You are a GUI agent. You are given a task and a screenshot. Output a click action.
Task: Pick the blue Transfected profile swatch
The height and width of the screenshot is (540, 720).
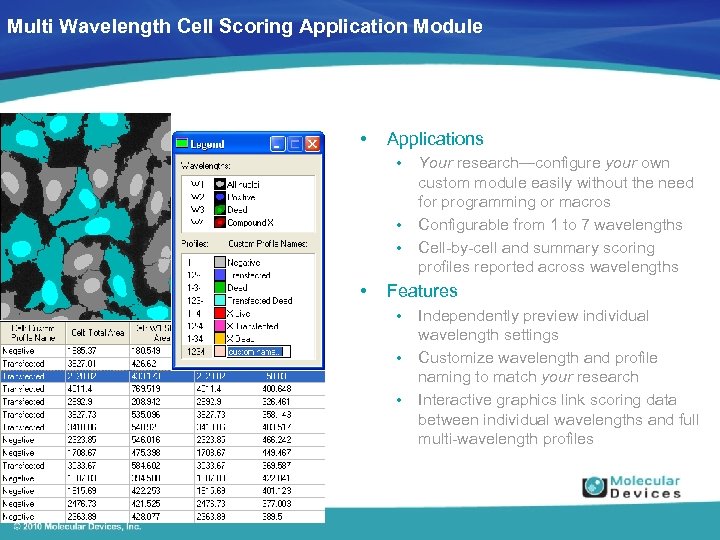pyautogui.click(x=220, y=275)
